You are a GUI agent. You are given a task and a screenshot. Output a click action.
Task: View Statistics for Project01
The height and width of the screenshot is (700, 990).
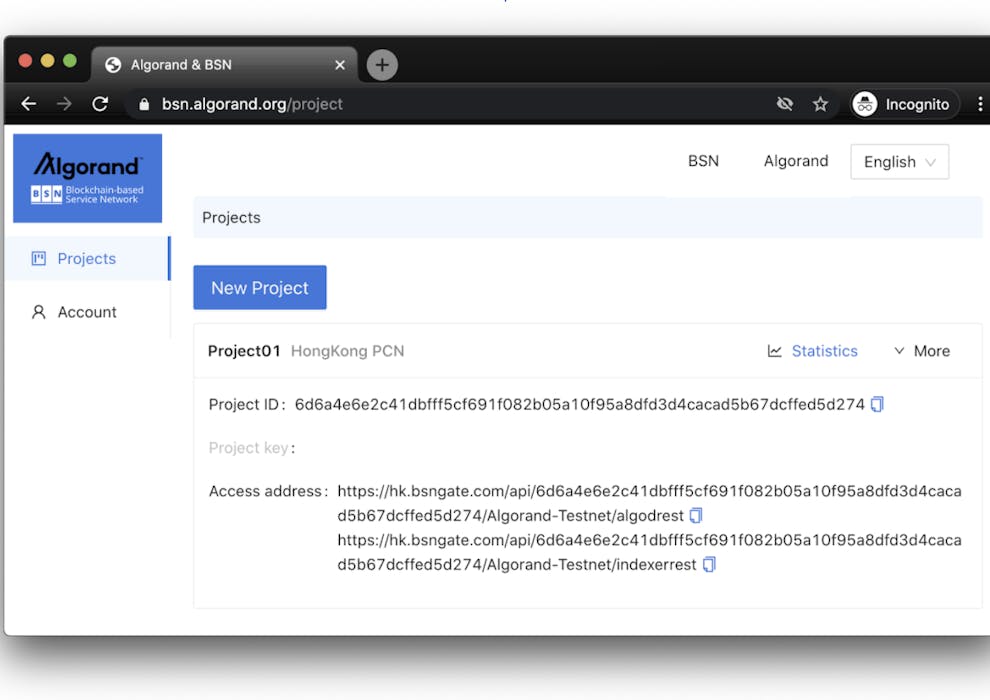click(x=825, y=351)
